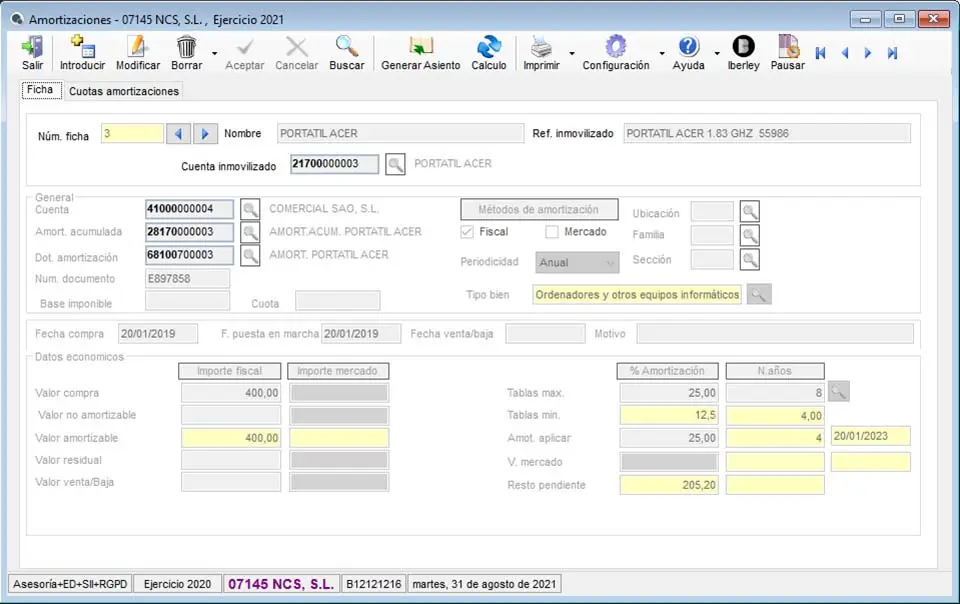Click status bar entry Ejercicio 2020

(178, 584)
